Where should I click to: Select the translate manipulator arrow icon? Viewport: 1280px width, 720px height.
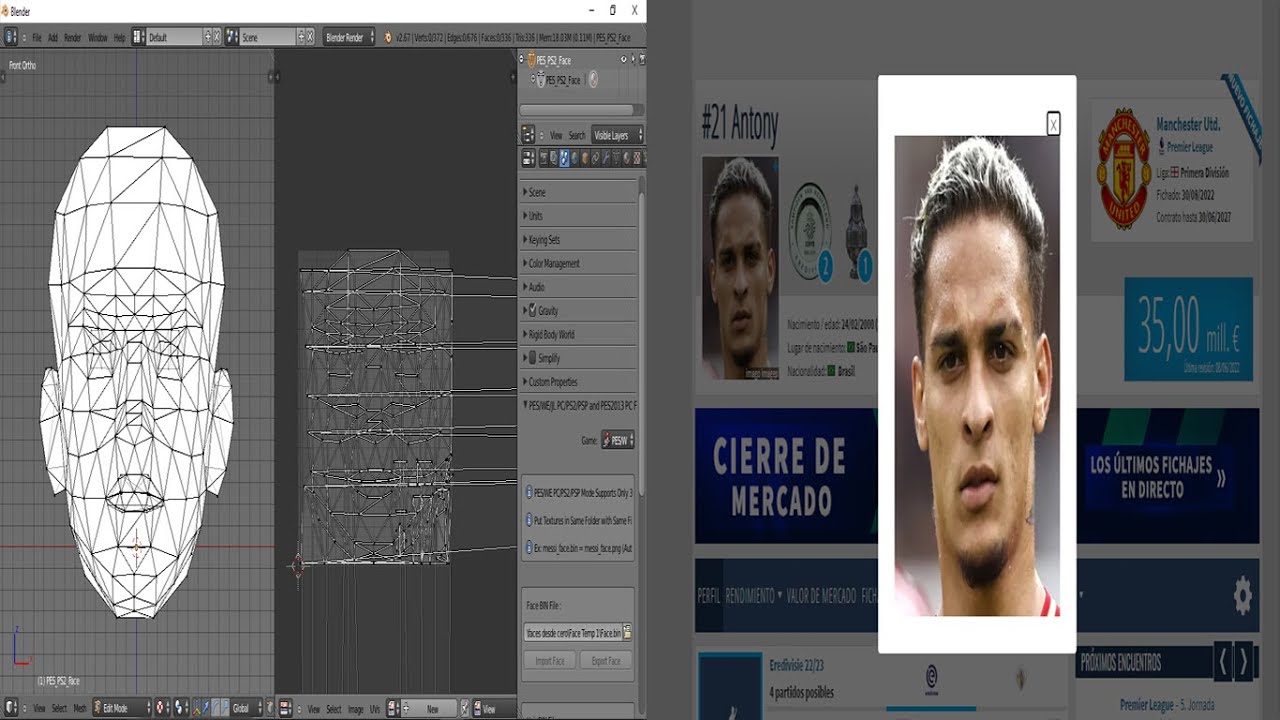point(207,708)
